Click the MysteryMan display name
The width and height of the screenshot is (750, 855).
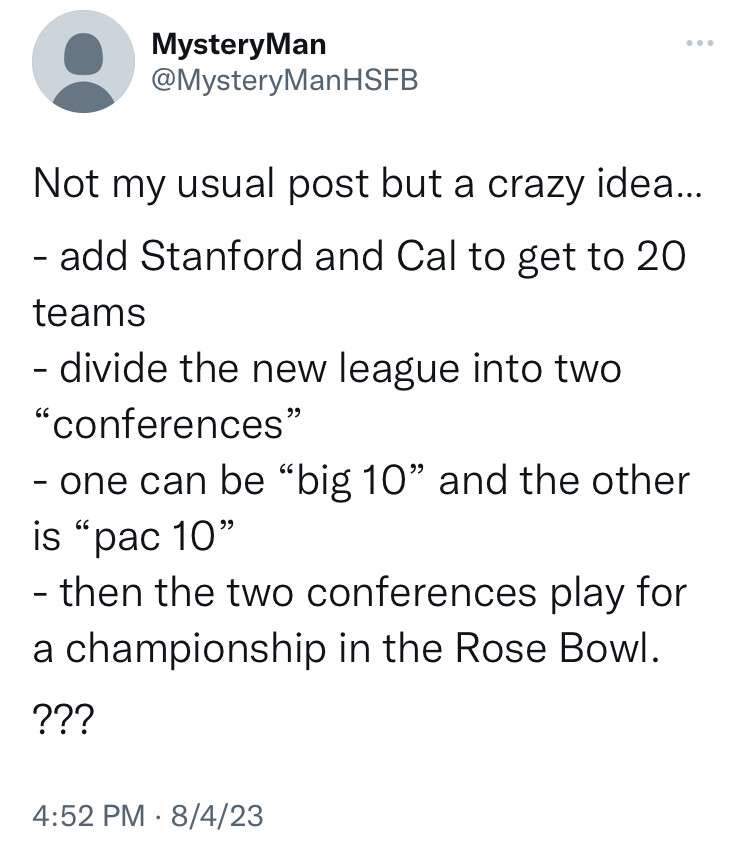tap(239, 44)
